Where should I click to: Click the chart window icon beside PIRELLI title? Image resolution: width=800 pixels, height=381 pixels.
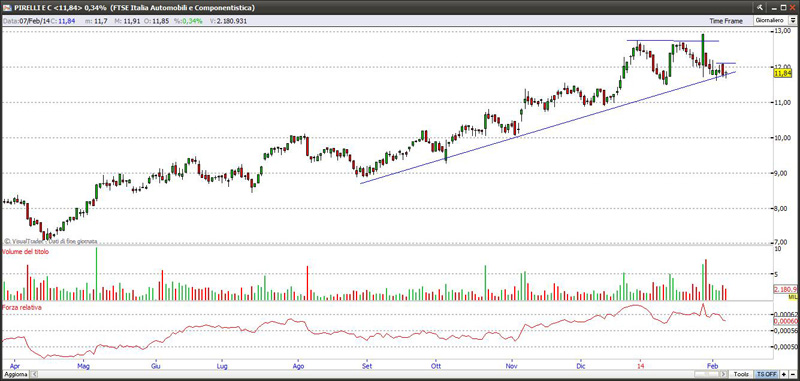pyautogui.click(x=6, y=7)
